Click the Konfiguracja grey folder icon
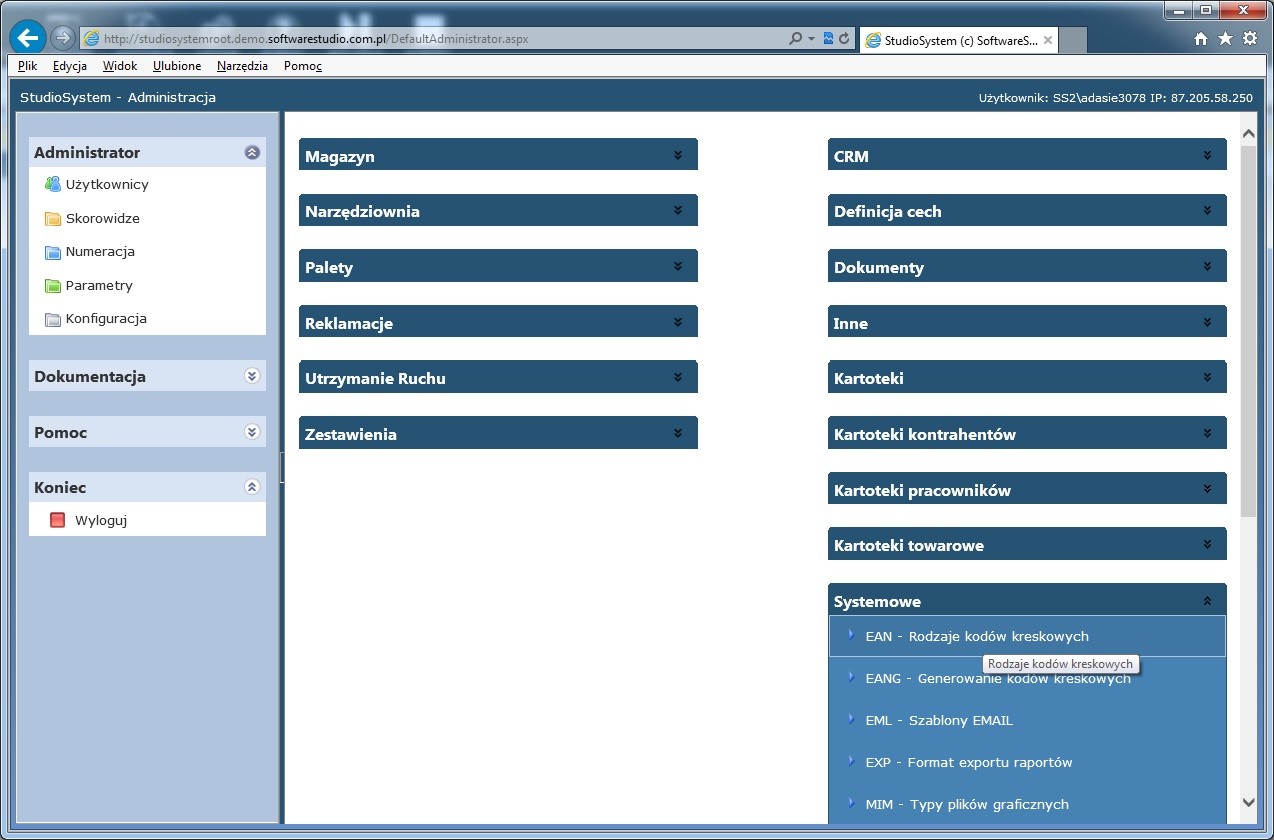1274x840 pixels. 53,319
